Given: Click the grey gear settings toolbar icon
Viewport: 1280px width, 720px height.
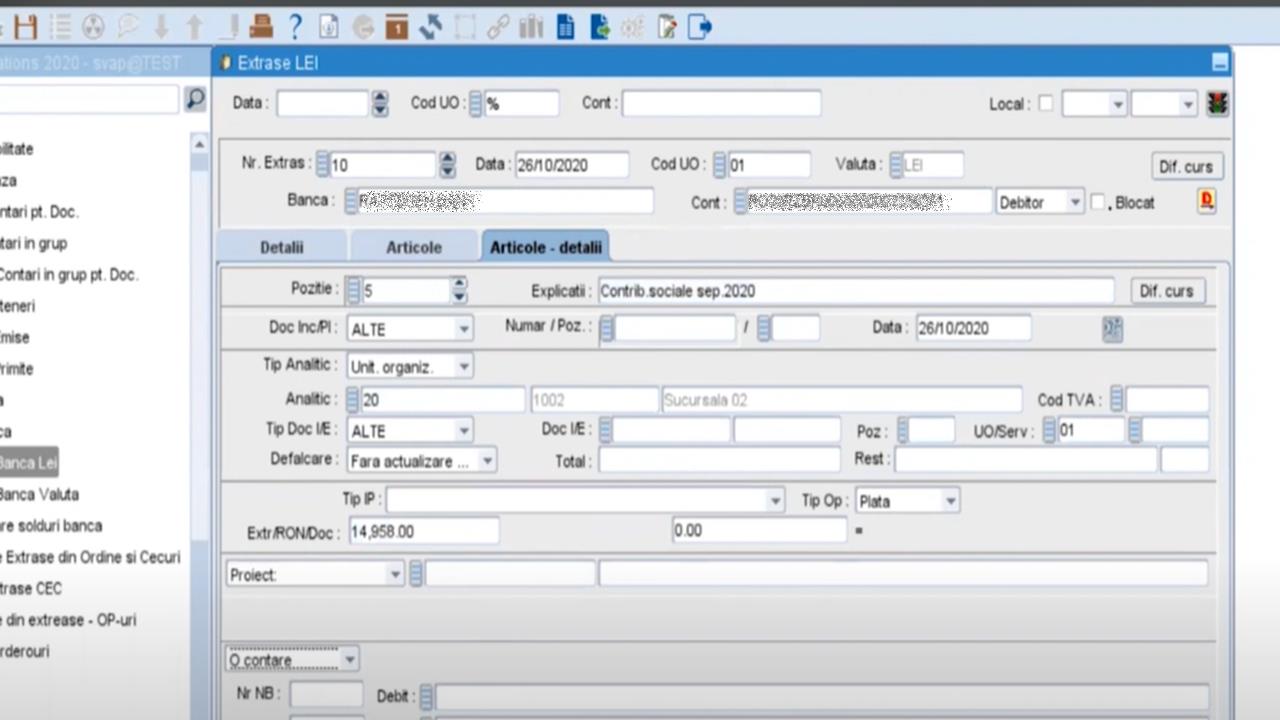Looking at the screenshot, I should pyautogui.click(x=632, y=27).
